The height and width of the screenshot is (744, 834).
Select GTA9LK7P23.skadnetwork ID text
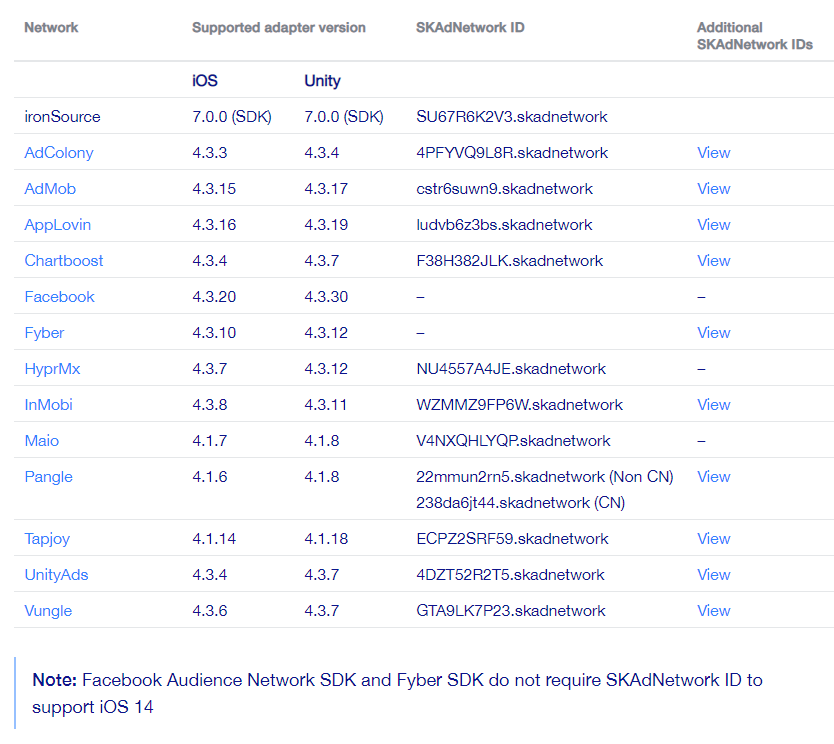511,611
